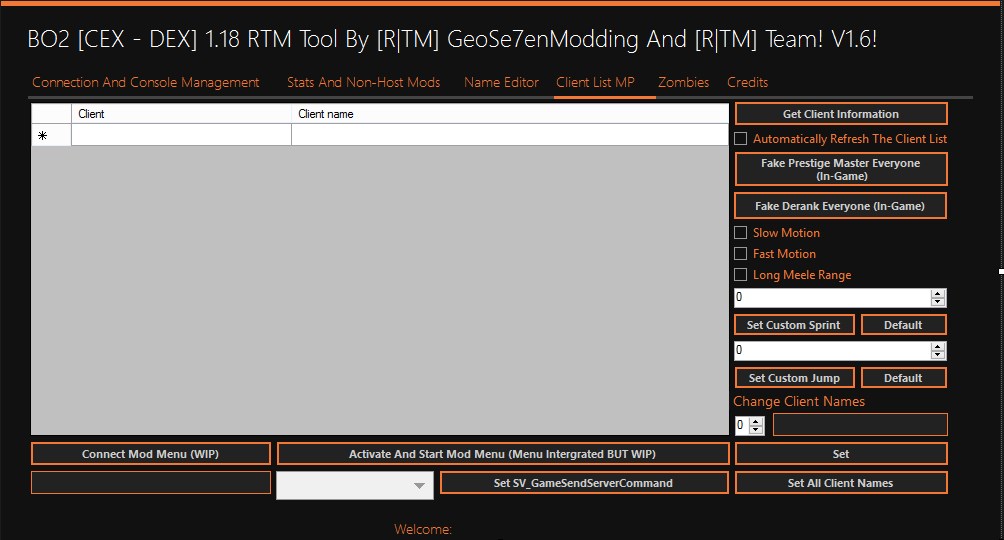Increase the Change Client Names index
Screen dimensions: 1004x540
(x=756, y=421)
